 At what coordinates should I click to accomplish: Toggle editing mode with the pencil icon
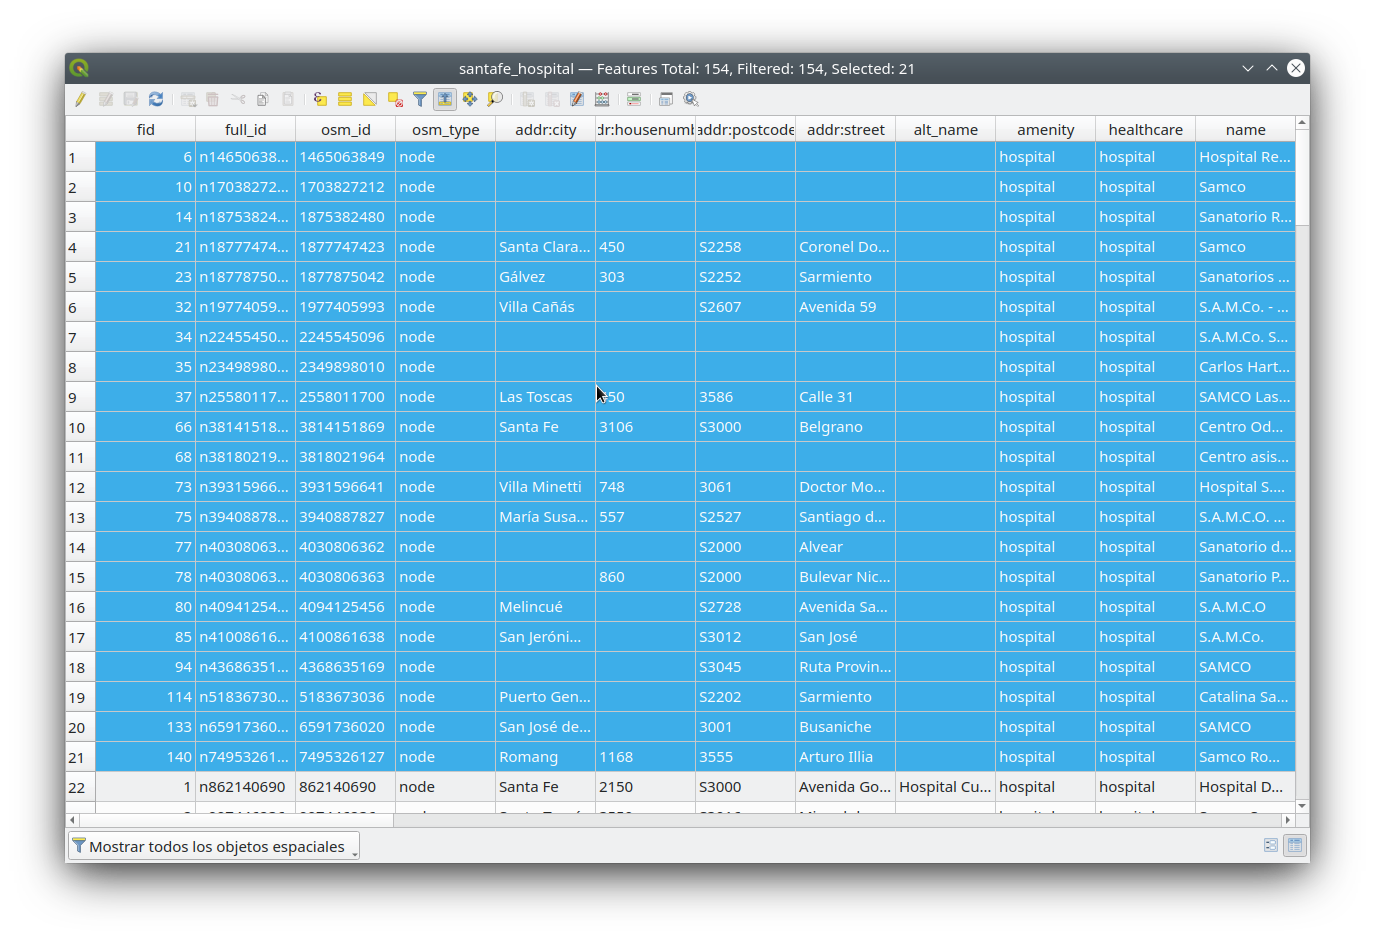pos(80,99)
